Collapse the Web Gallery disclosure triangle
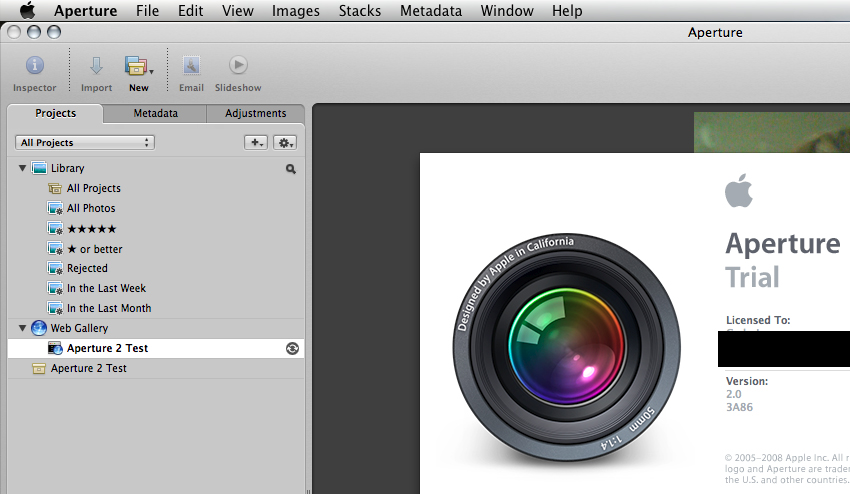Screen dimensions: 850x494 [x=22, y=328]
